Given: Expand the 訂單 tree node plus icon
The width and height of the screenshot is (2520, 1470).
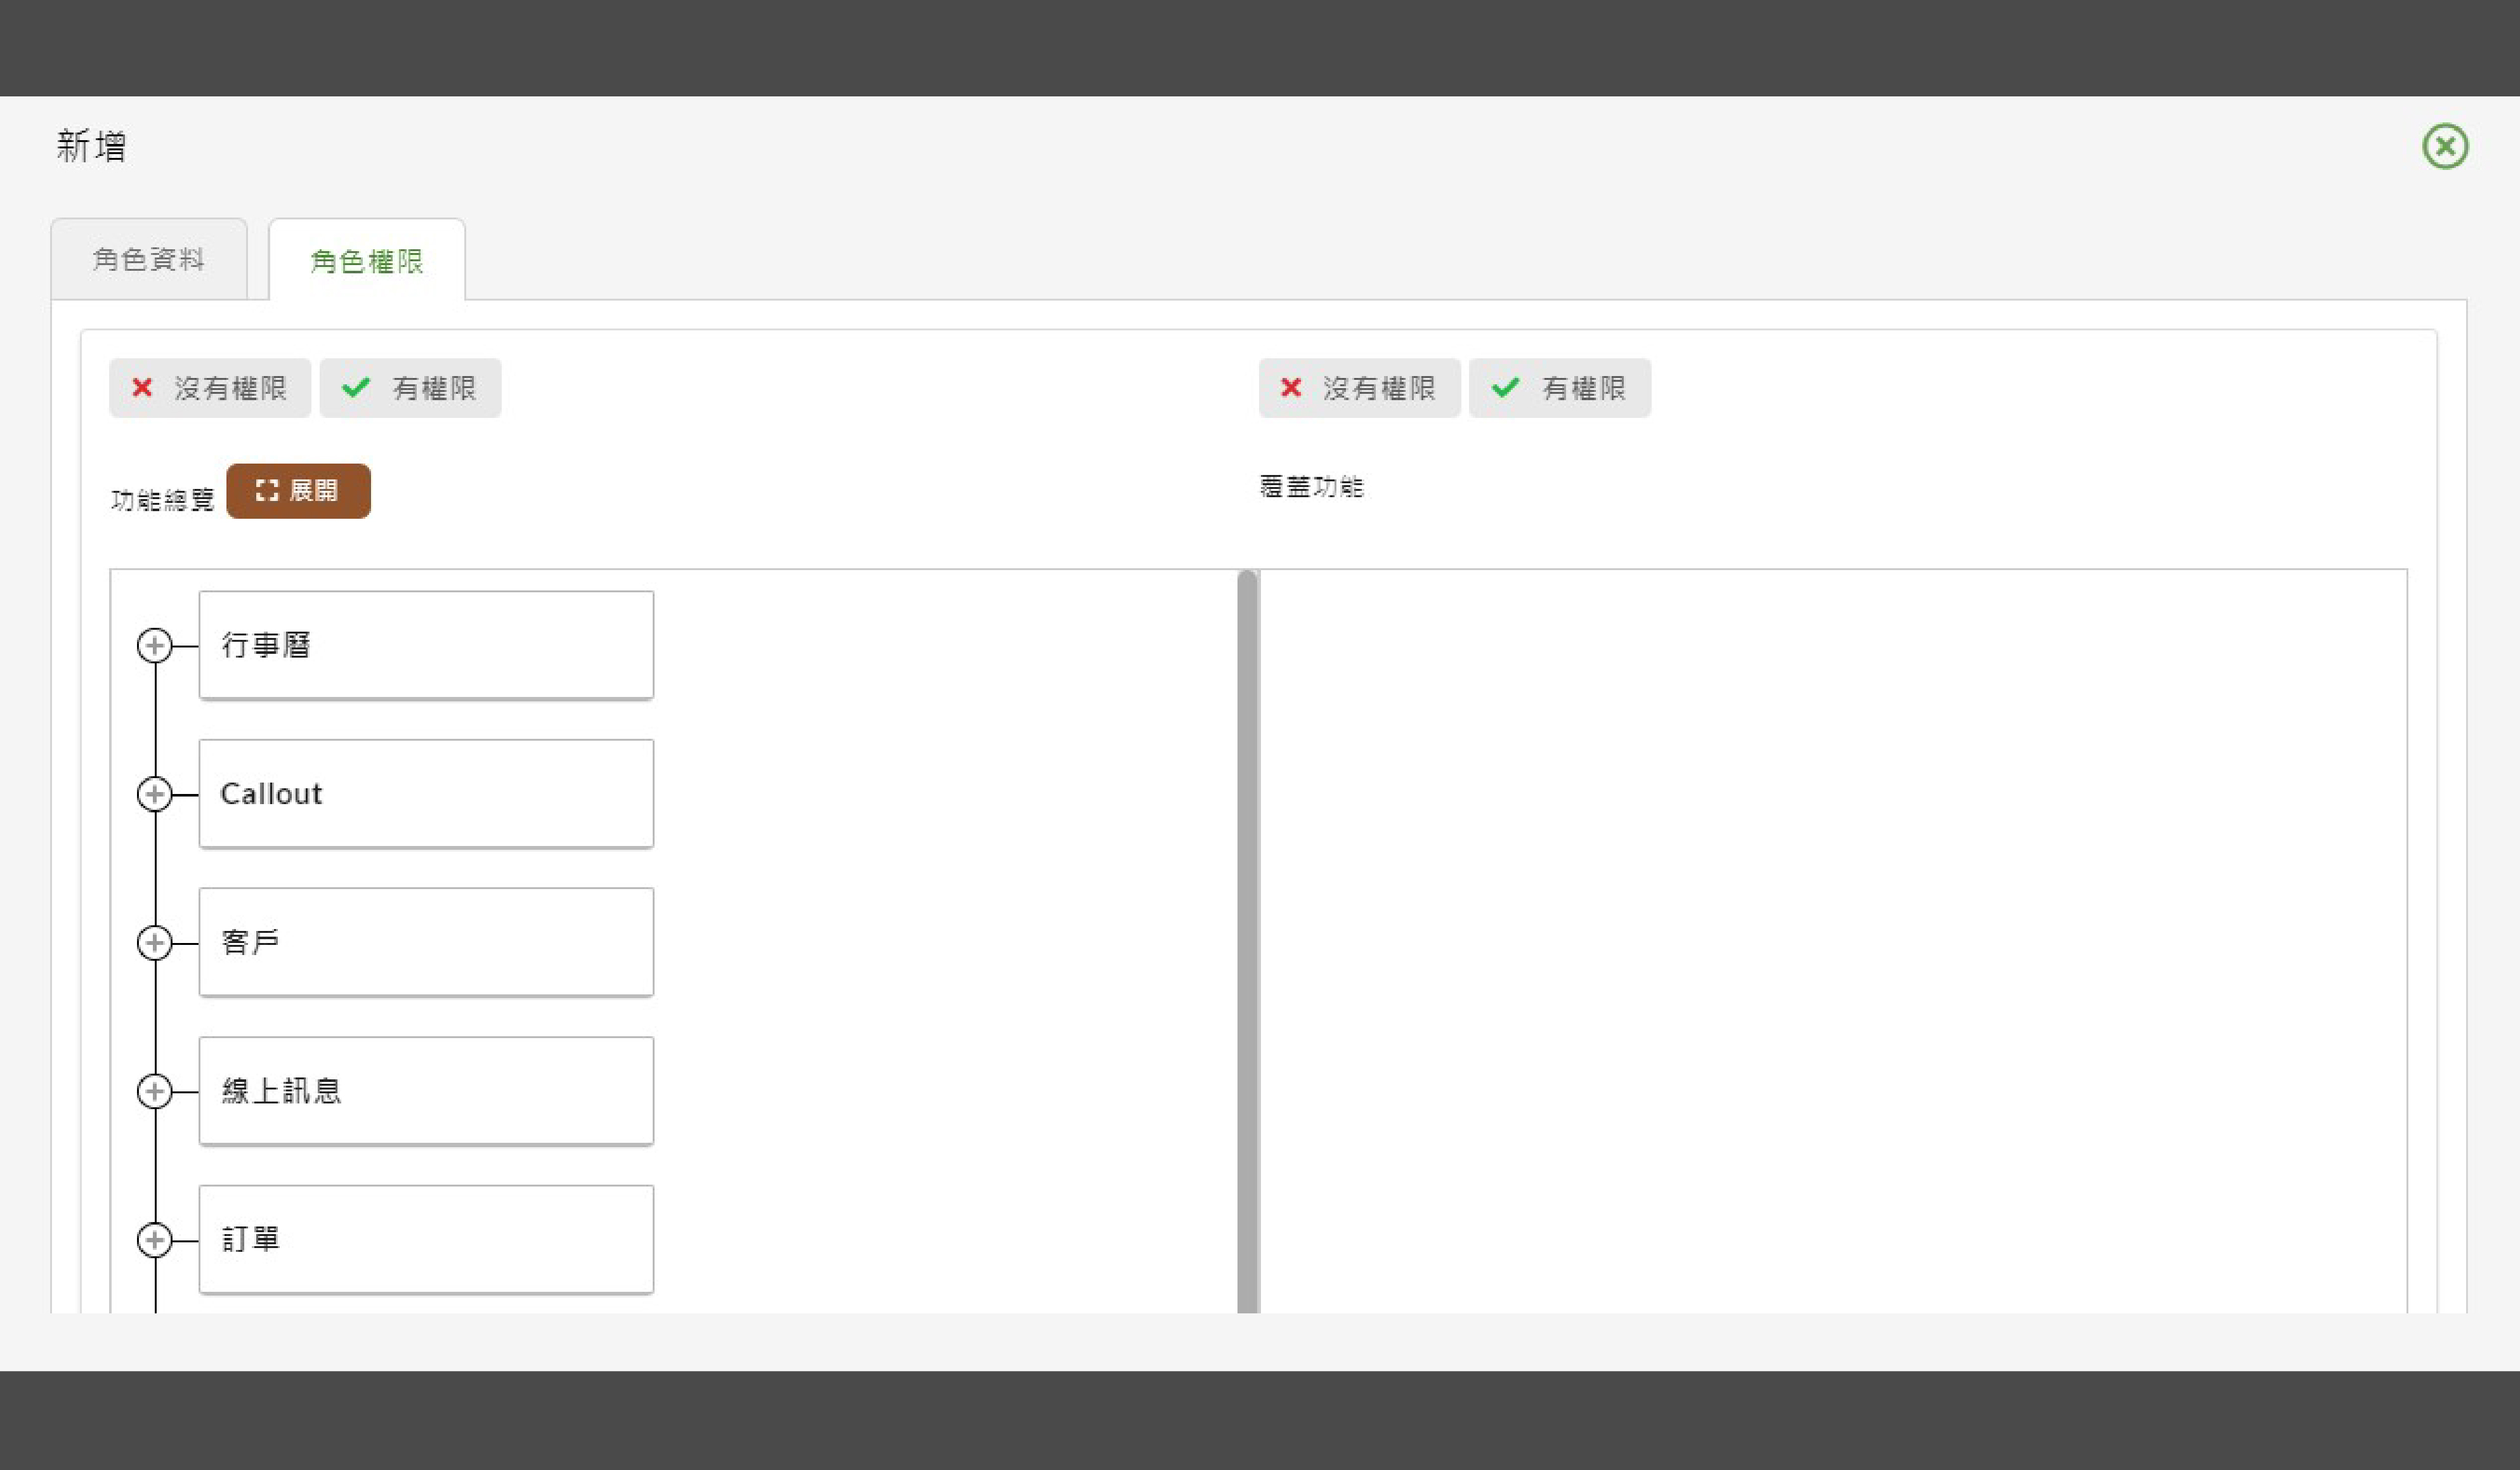Looking at the screenshot, I should tap(154, 1240).
